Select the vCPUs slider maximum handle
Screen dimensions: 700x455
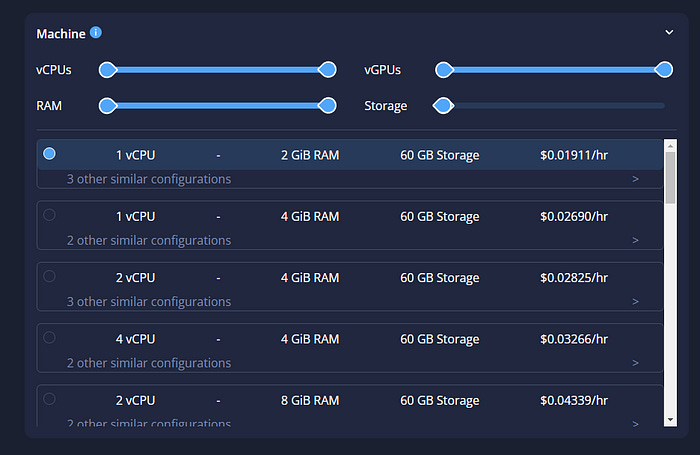pos(328,70)
